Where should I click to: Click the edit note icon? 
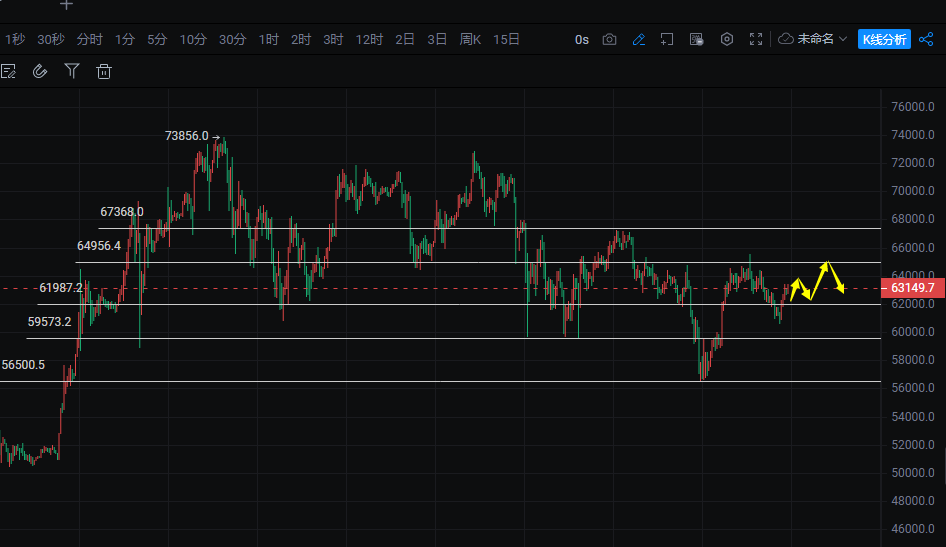9,71
